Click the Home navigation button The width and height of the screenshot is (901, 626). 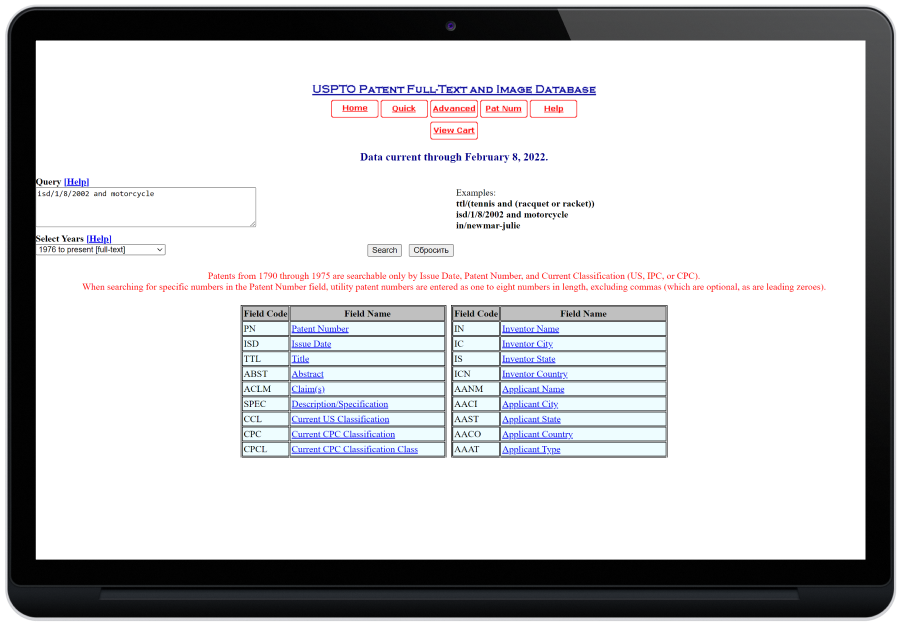[354, 109]
